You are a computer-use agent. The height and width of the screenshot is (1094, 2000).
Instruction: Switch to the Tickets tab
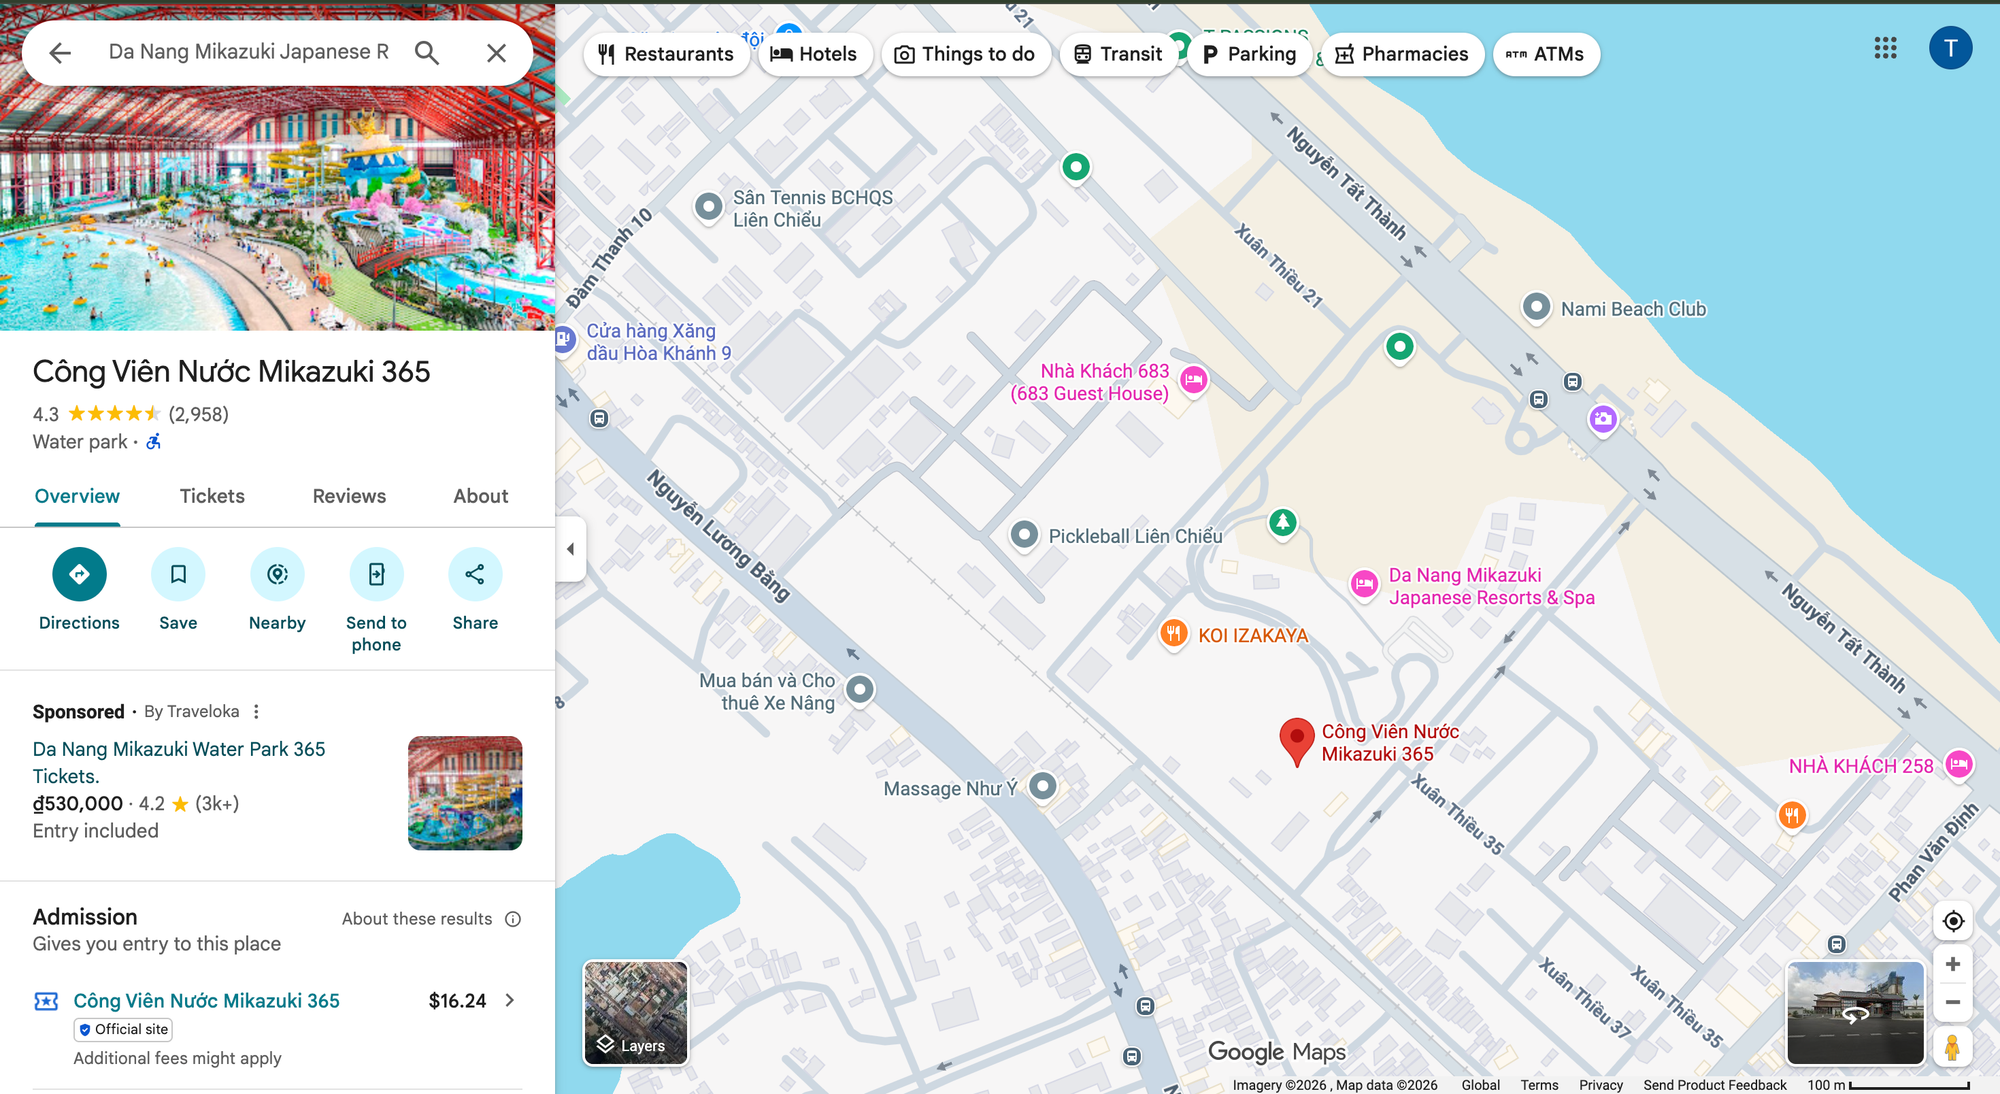point(212,496)
